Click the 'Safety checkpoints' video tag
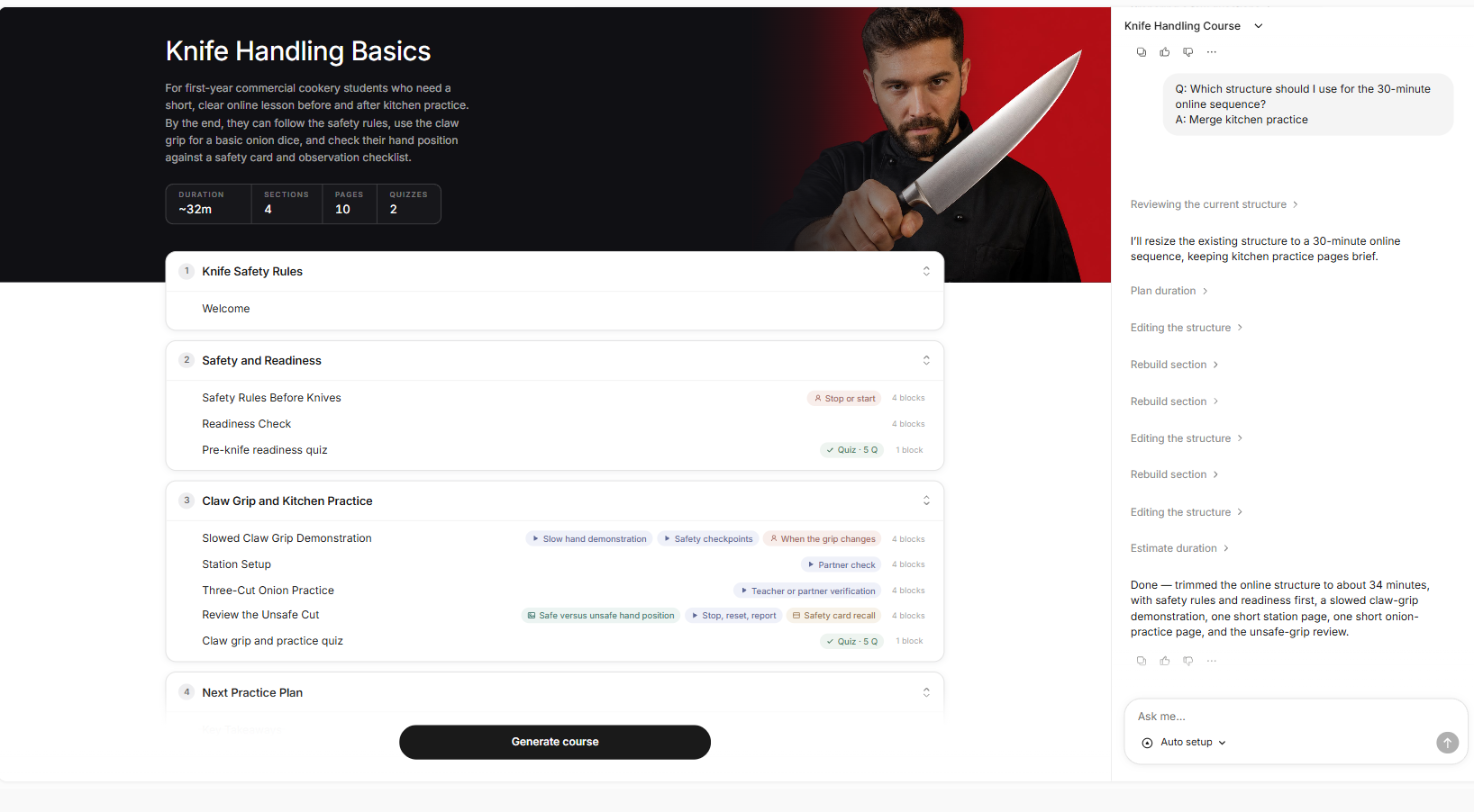 point(707,539)
